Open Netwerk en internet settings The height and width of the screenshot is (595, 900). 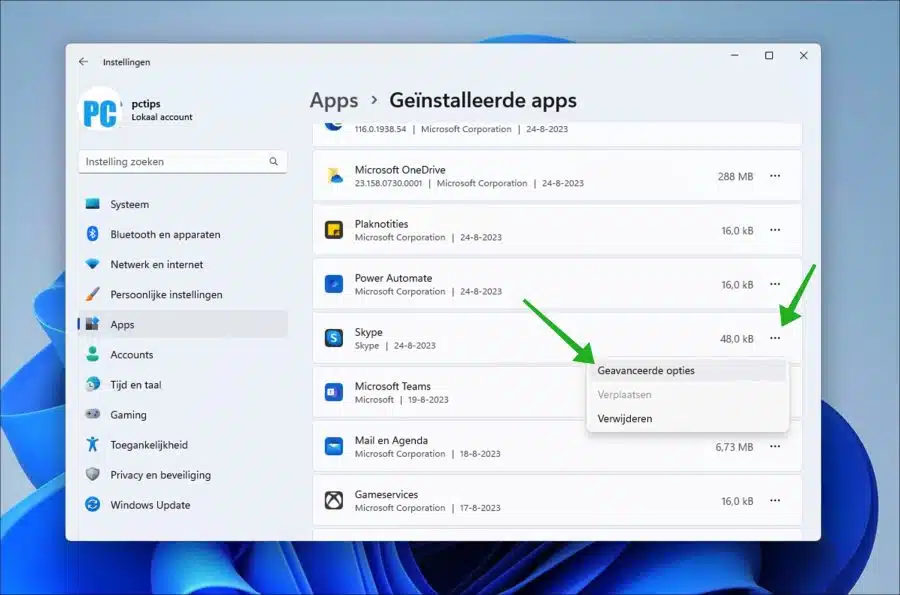183,264
